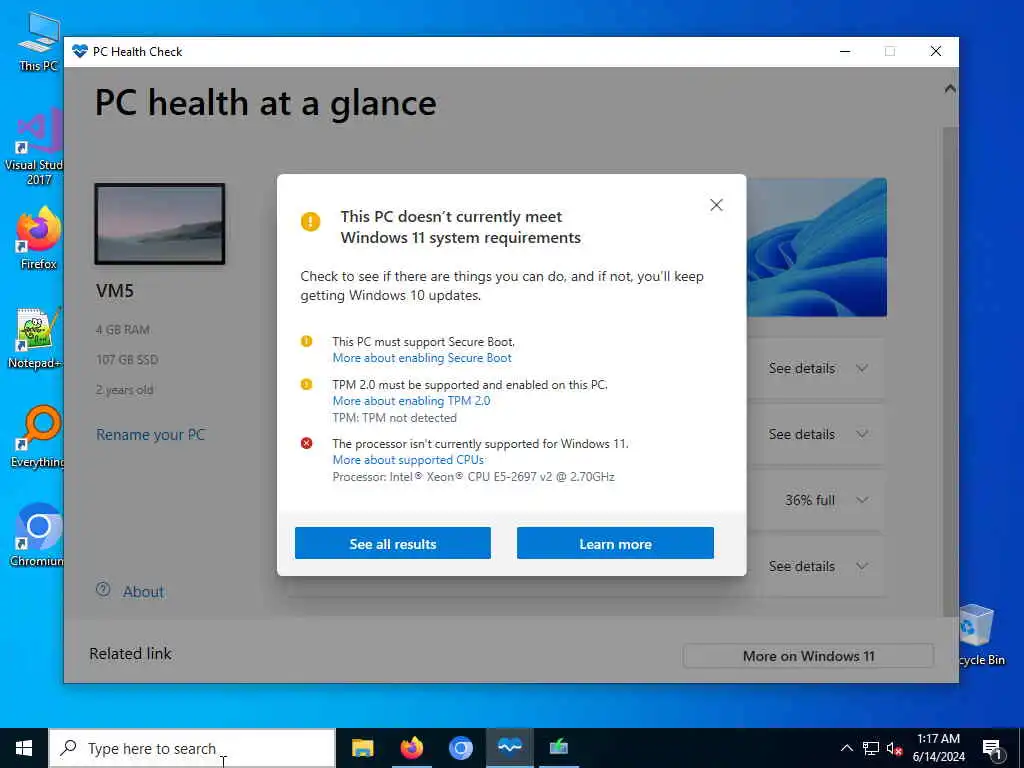The image size is (1024, 768).
Task: Click the See all results button
Action: [x=392, y=543]
